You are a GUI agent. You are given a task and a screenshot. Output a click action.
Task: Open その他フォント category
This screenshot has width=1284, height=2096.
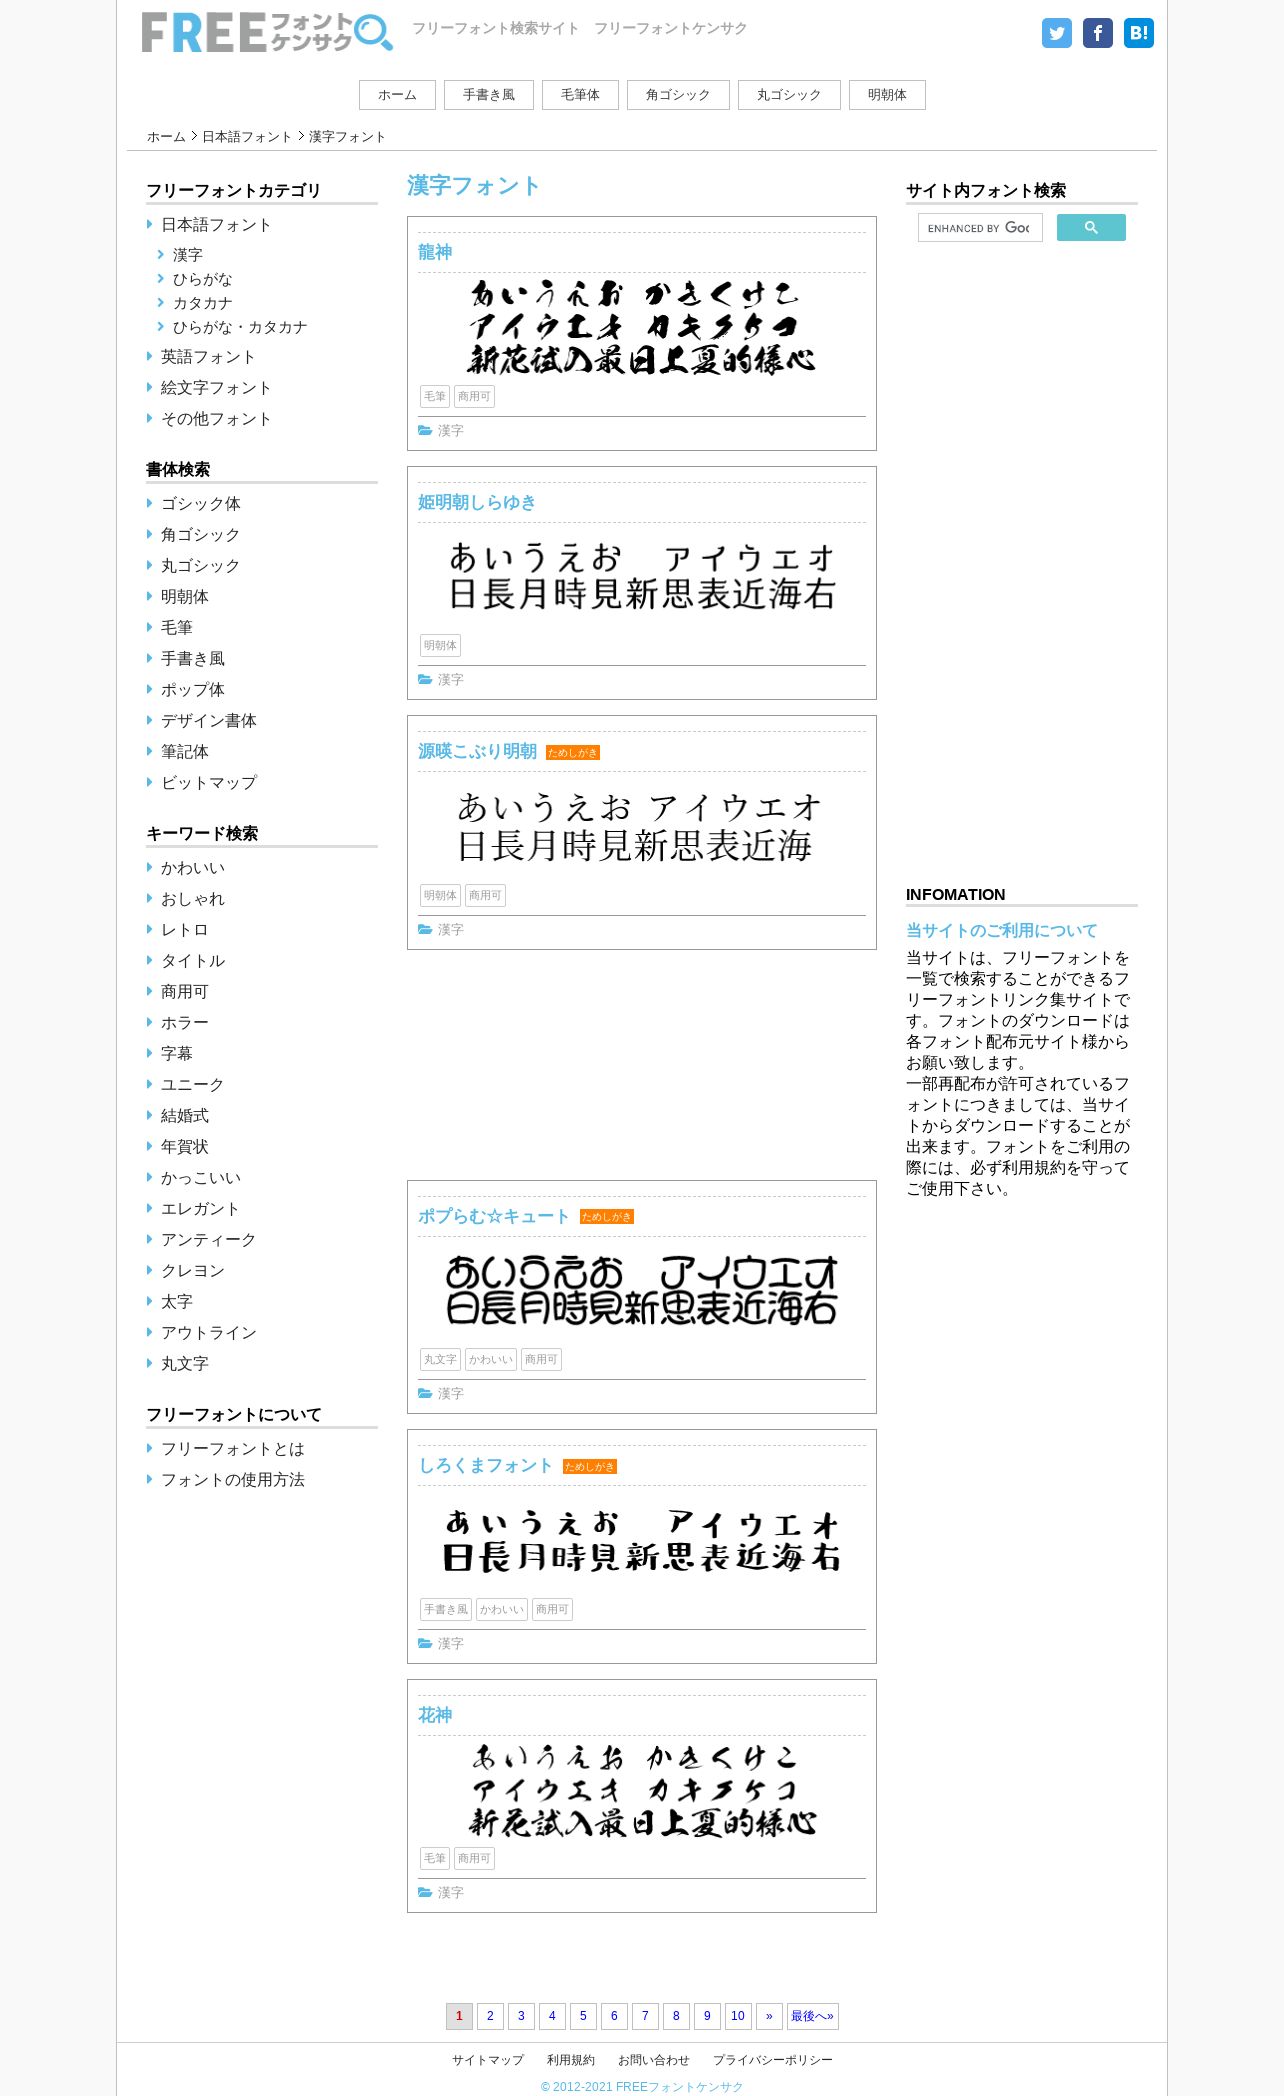click(216, 419)
